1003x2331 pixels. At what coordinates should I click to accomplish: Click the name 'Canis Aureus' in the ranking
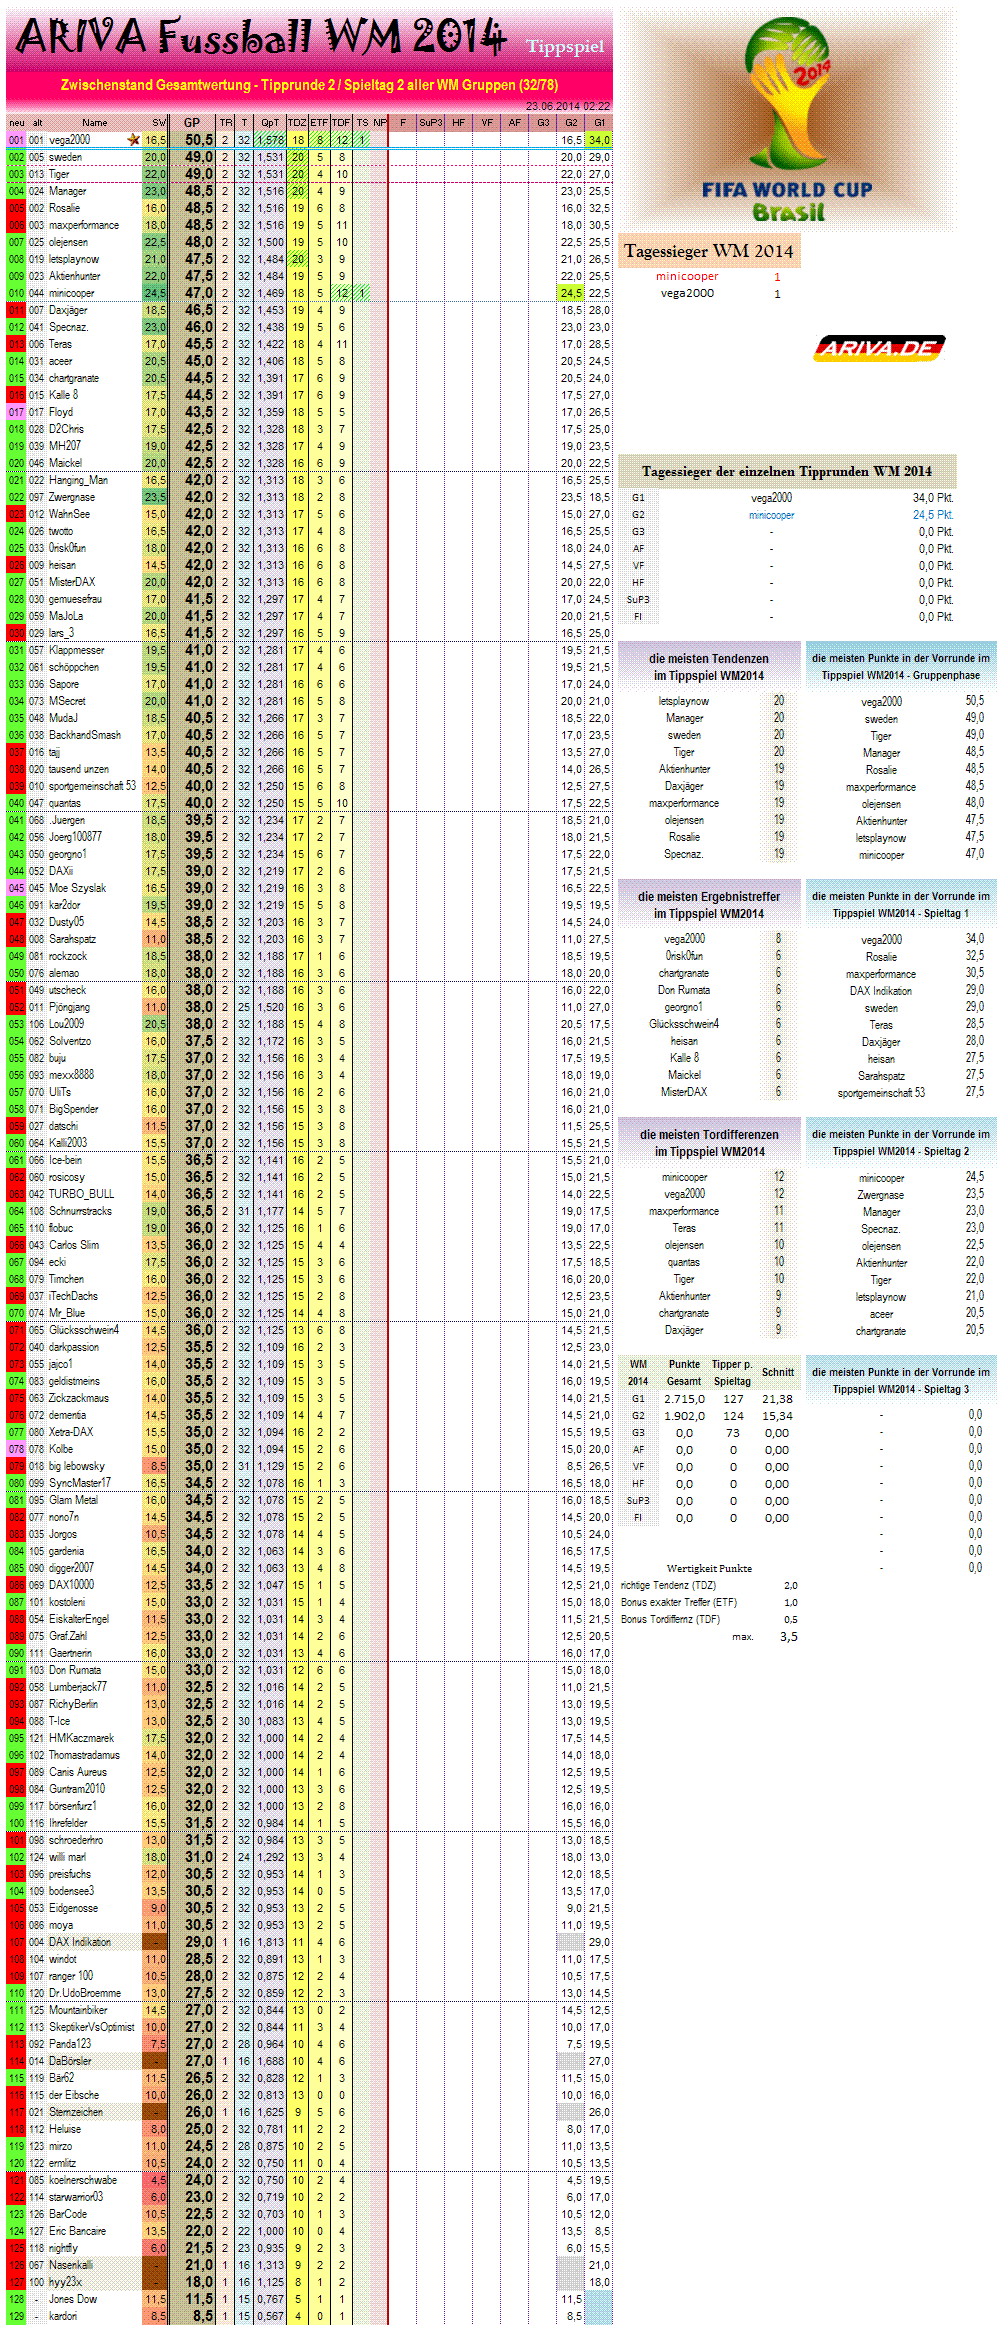(x=78, y=1772)
